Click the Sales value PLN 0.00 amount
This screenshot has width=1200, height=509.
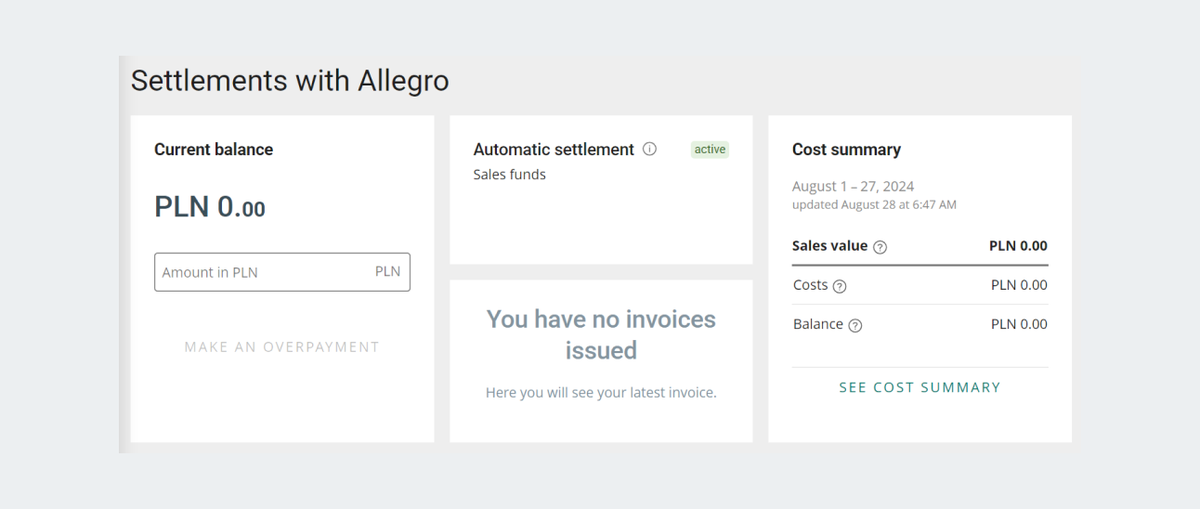[x=1018, y=246]
